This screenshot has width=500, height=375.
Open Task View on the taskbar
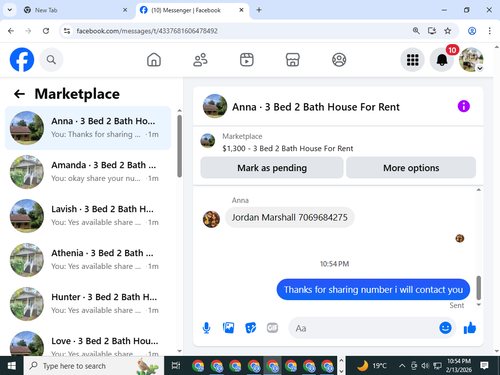click(176, 366)
